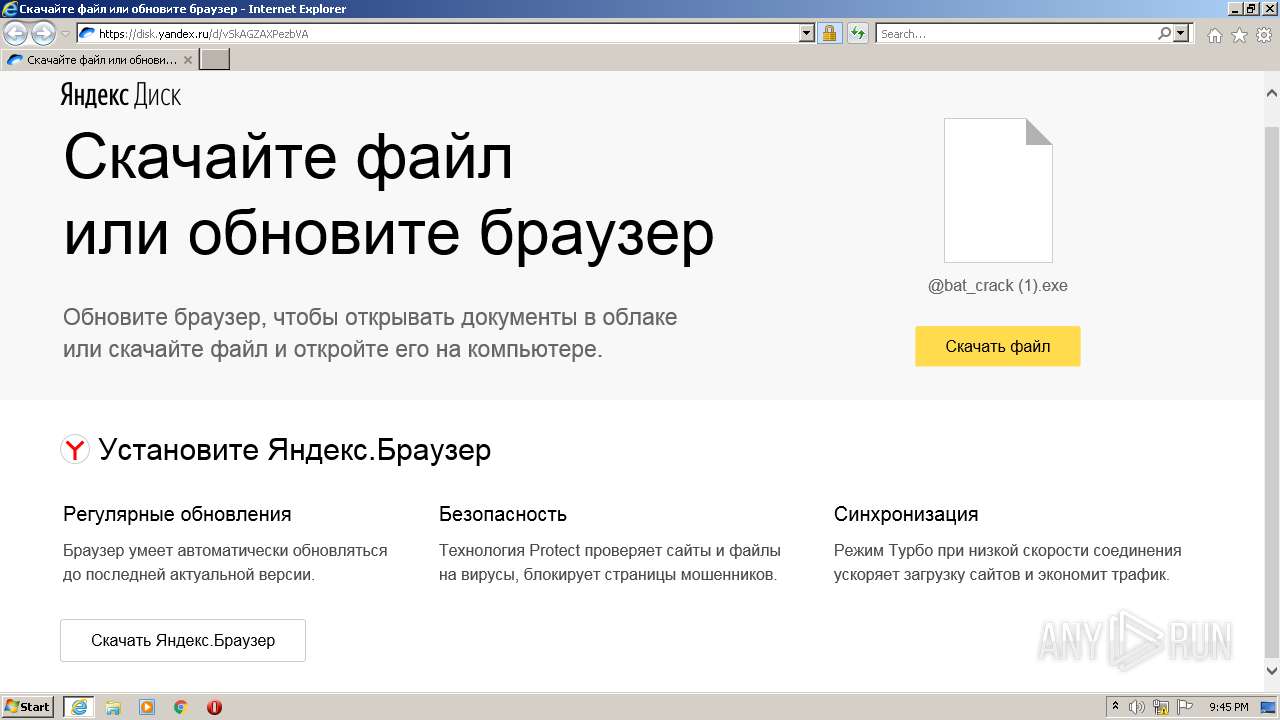
Task: Open the search provider dropdown arrow
Action: point(1182,33)
